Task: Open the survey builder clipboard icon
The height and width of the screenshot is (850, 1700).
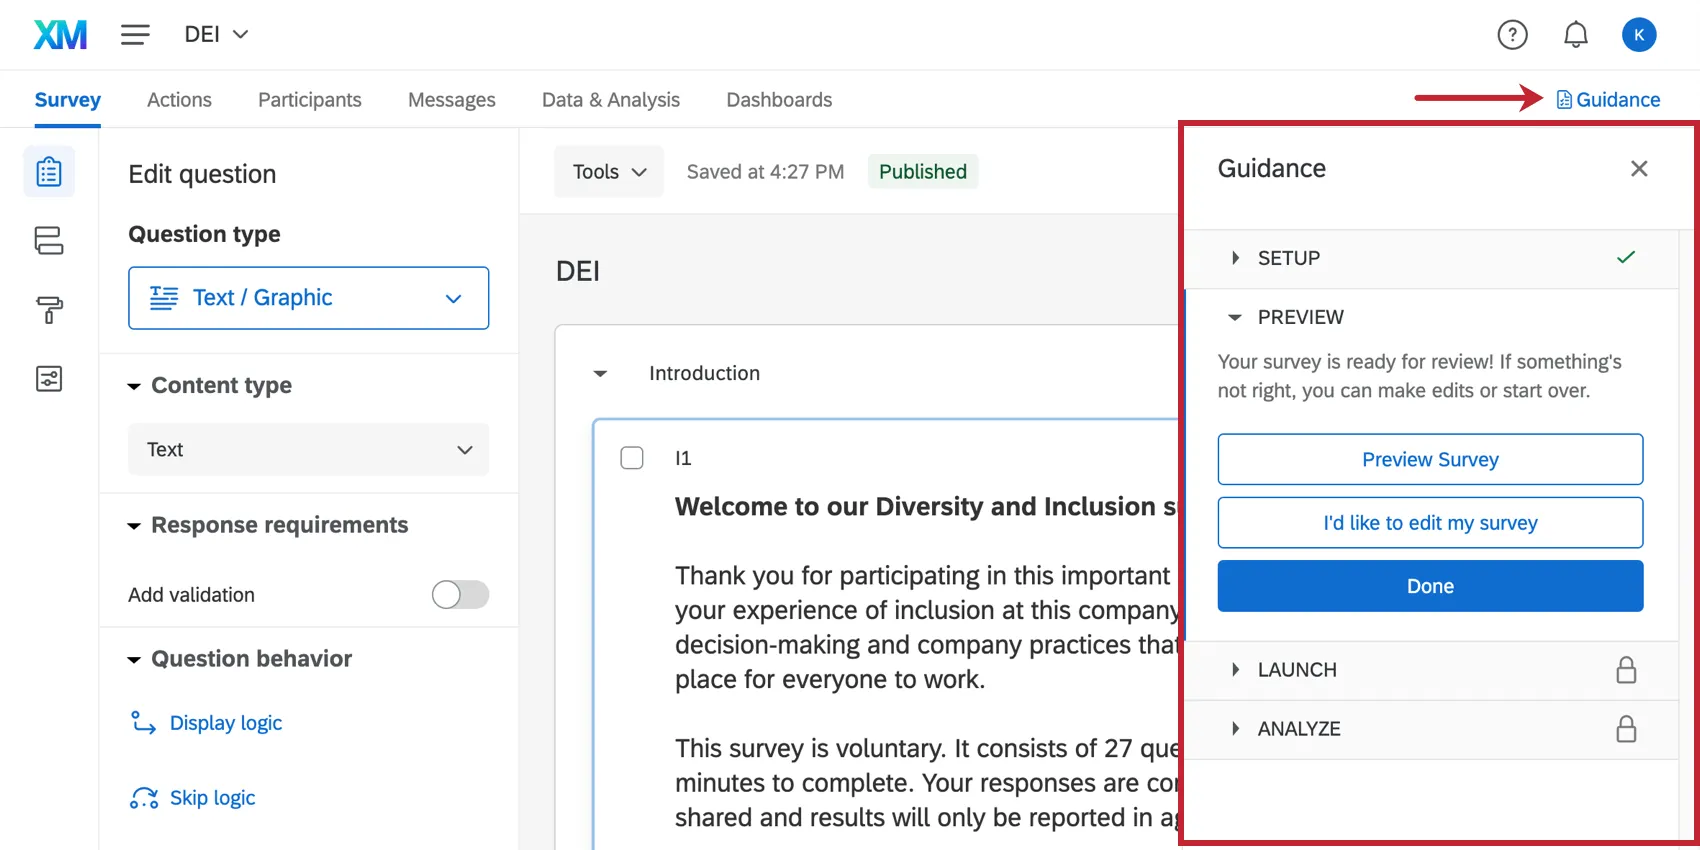Action: 49,172
